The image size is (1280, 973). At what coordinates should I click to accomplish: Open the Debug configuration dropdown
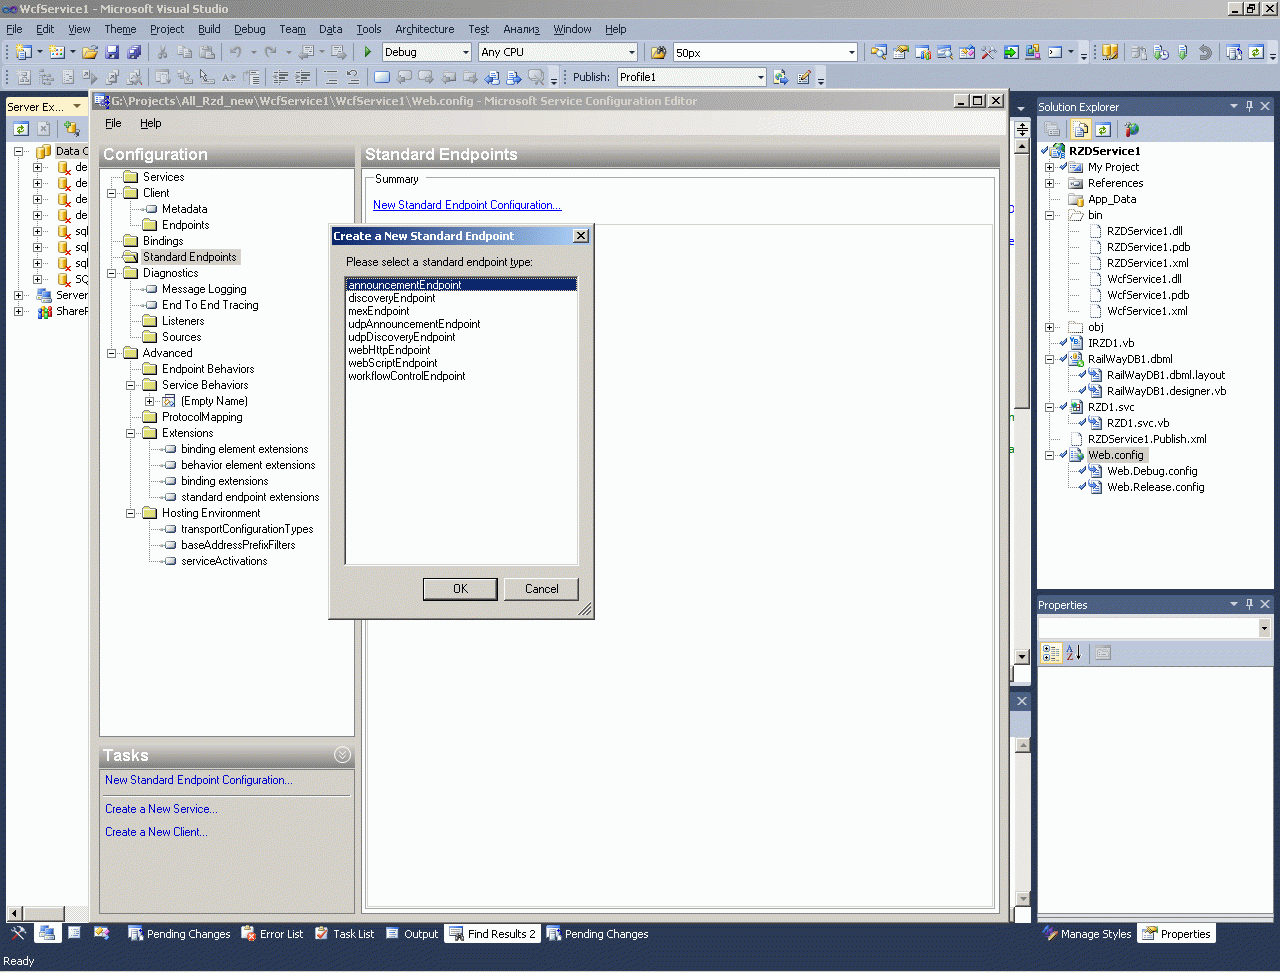pyautogui.click(x=465, y=52)
